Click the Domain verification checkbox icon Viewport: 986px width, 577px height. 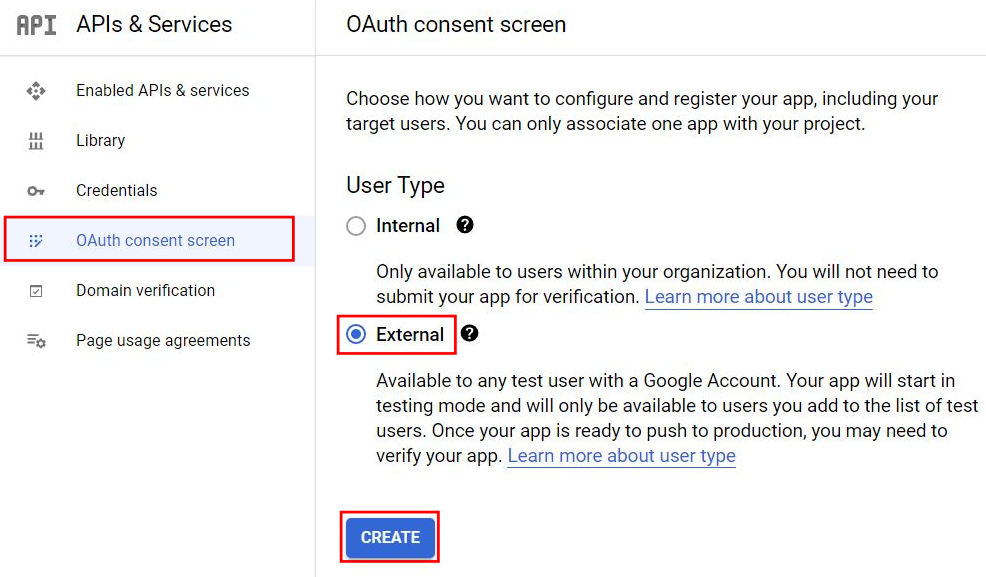36,291
